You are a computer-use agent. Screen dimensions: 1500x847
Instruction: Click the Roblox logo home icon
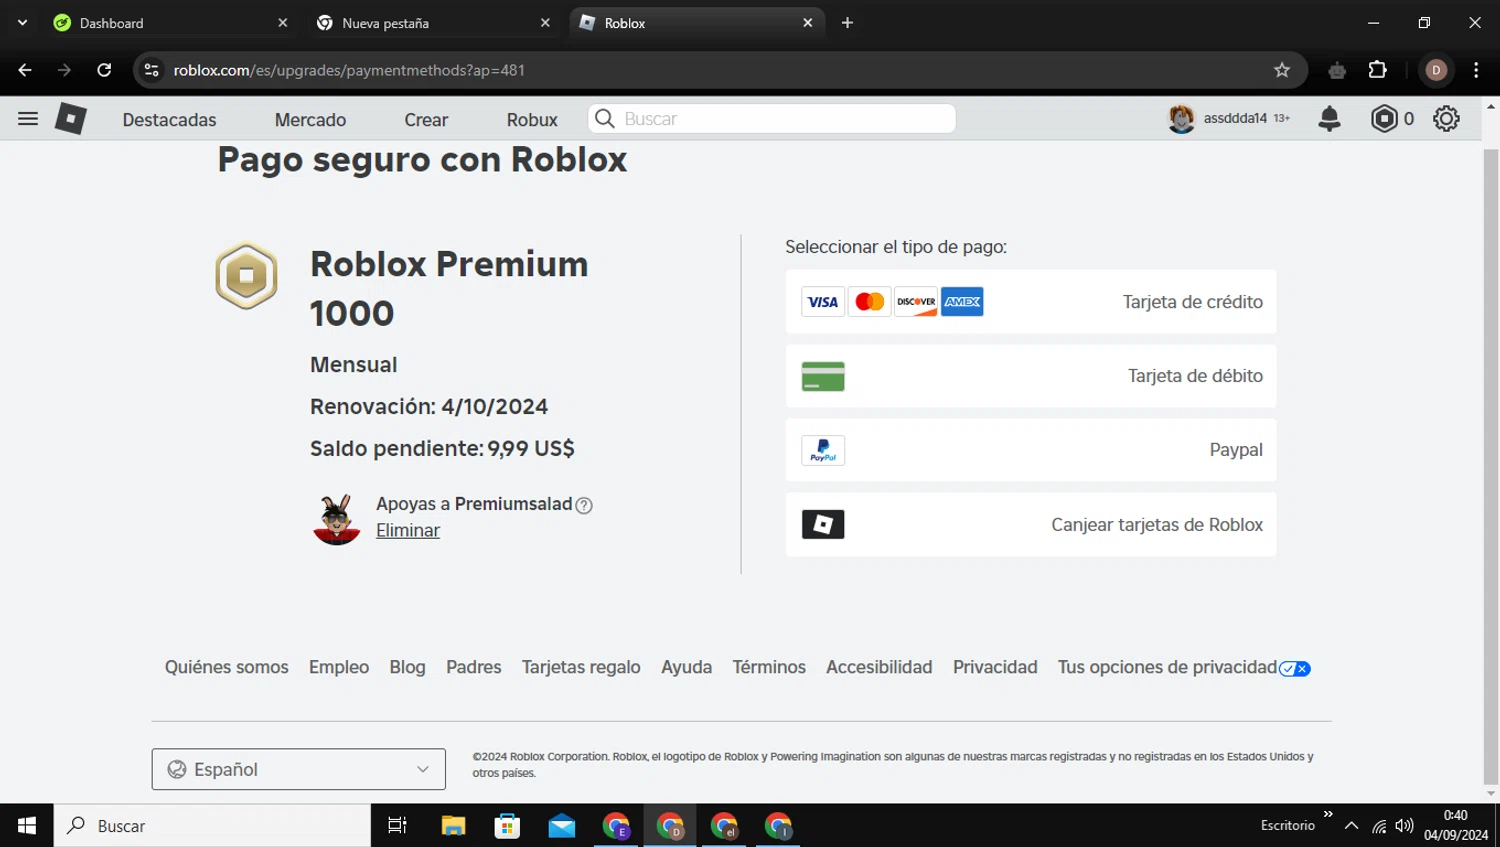[x=70, y=119]
